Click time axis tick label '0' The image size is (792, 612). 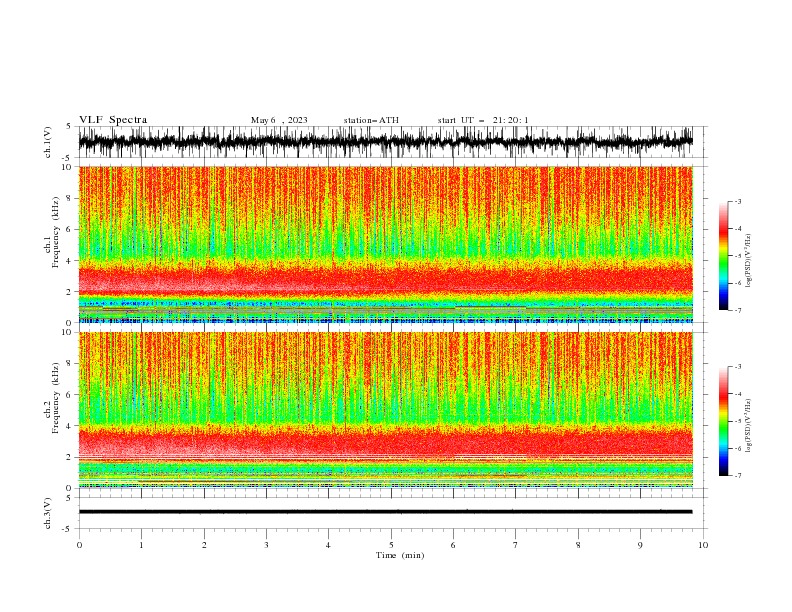click(x=79, y=545)
